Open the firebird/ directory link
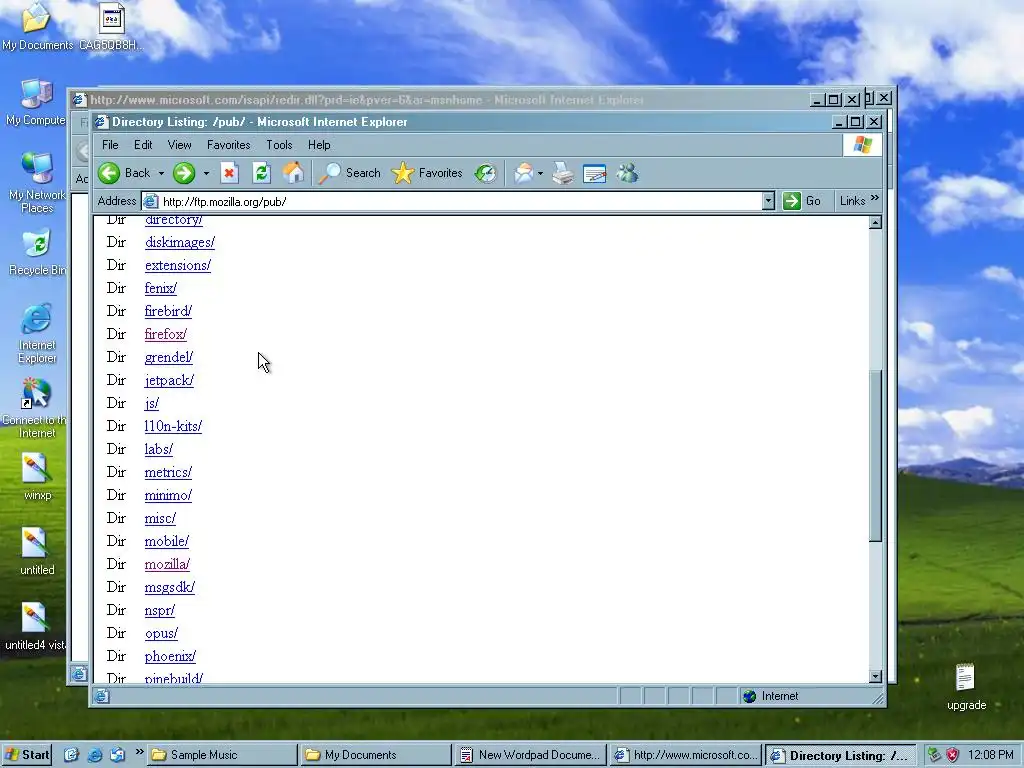Screen dimensions: 1024x768 coord(168,311)
